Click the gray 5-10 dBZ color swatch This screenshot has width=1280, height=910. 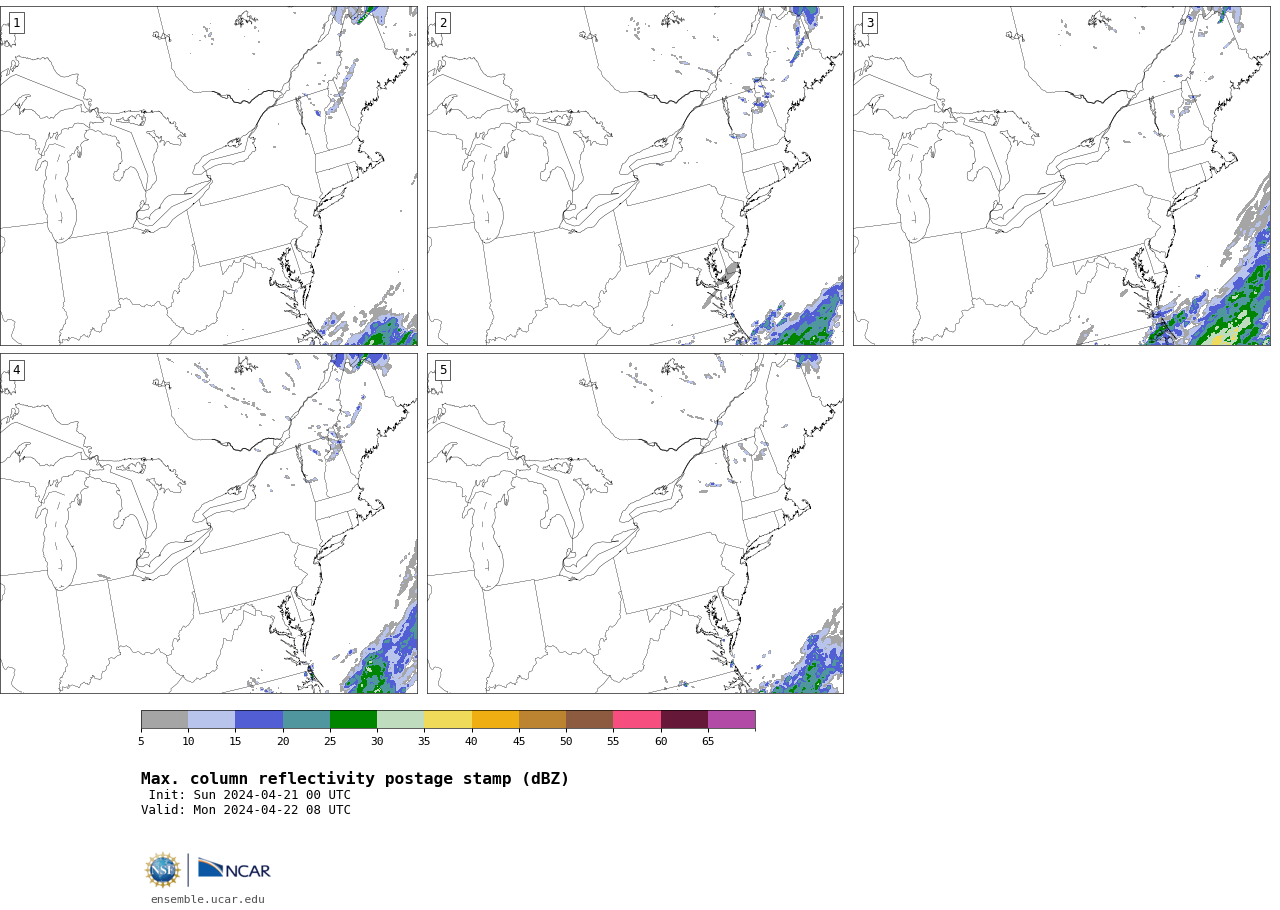click(x=164, y=720)
